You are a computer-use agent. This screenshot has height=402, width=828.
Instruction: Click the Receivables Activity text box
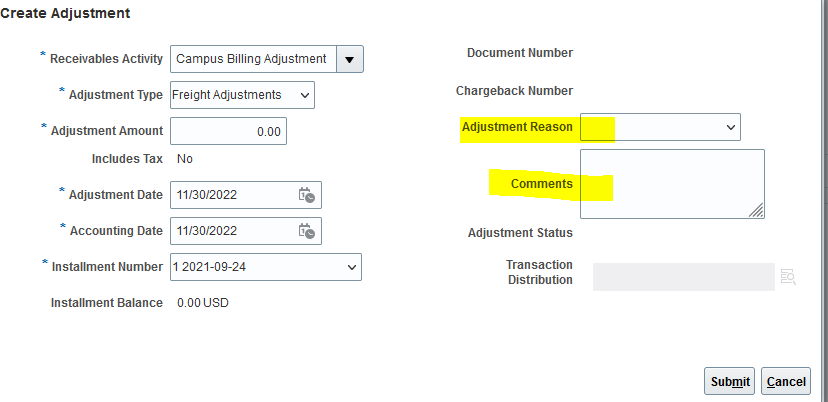pyautogui.click(x=252, y=59)
